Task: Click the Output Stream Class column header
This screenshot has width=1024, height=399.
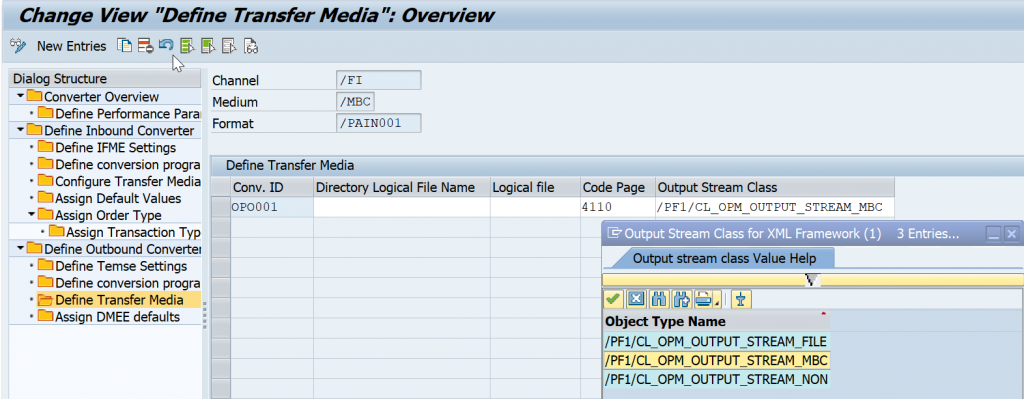Action: [x=774, y=187]
